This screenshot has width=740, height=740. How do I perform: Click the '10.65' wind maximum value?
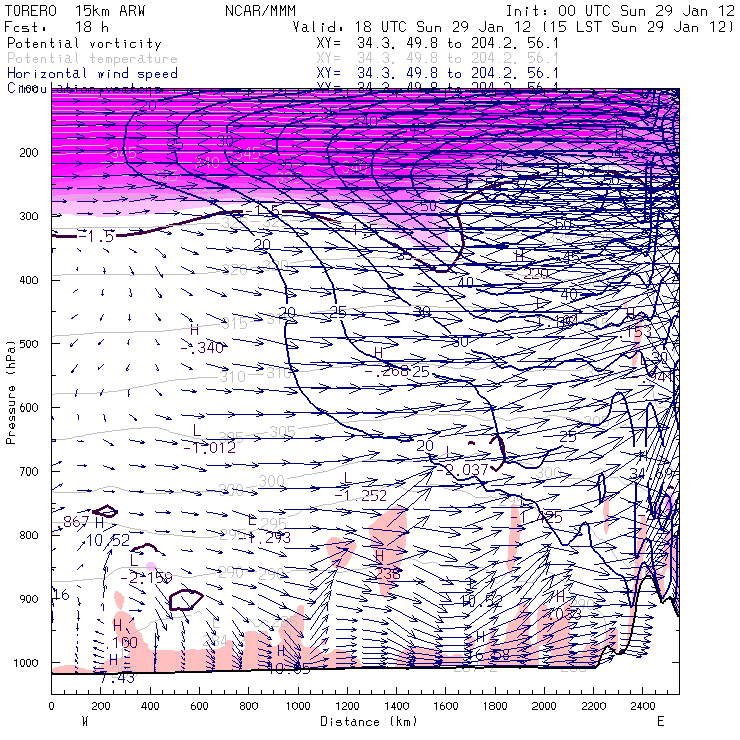(289, 669)
